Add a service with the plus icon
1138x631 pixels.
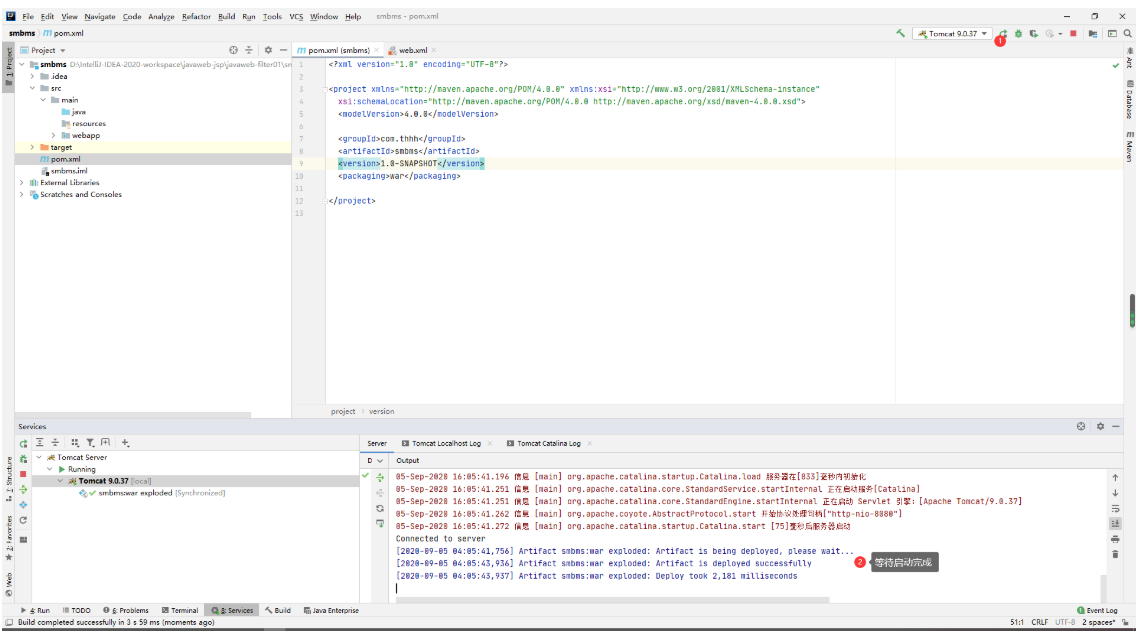(125, 442)
